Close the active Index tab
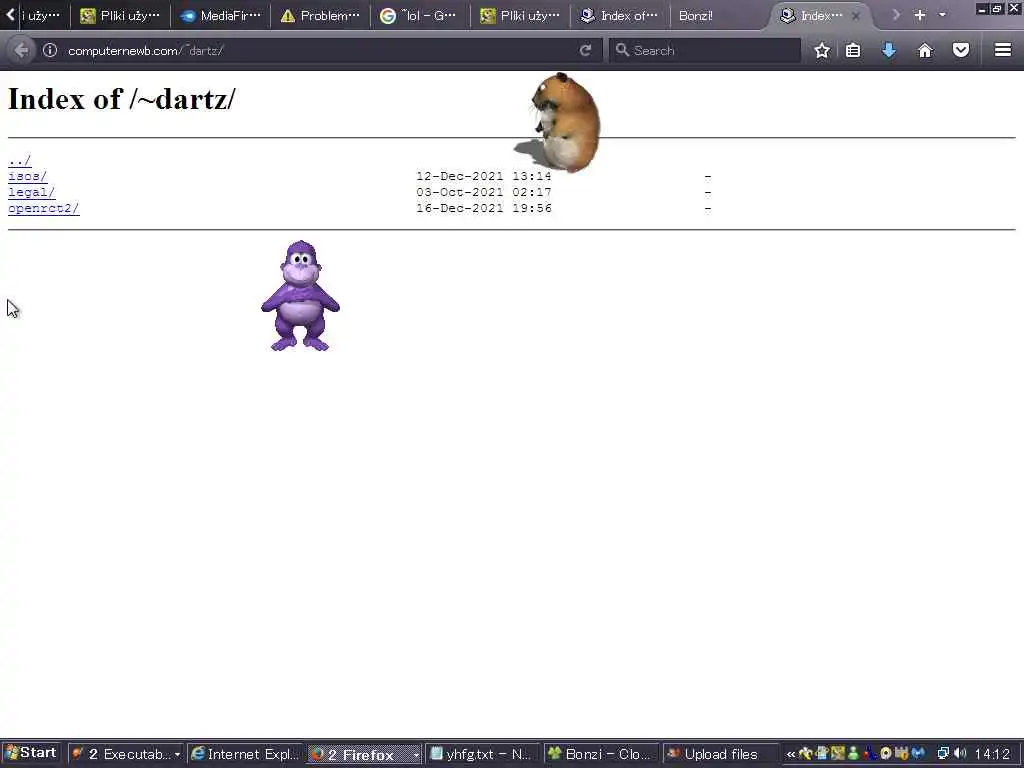Viewport: 1024px width, 768px height. tap(856, 16)
